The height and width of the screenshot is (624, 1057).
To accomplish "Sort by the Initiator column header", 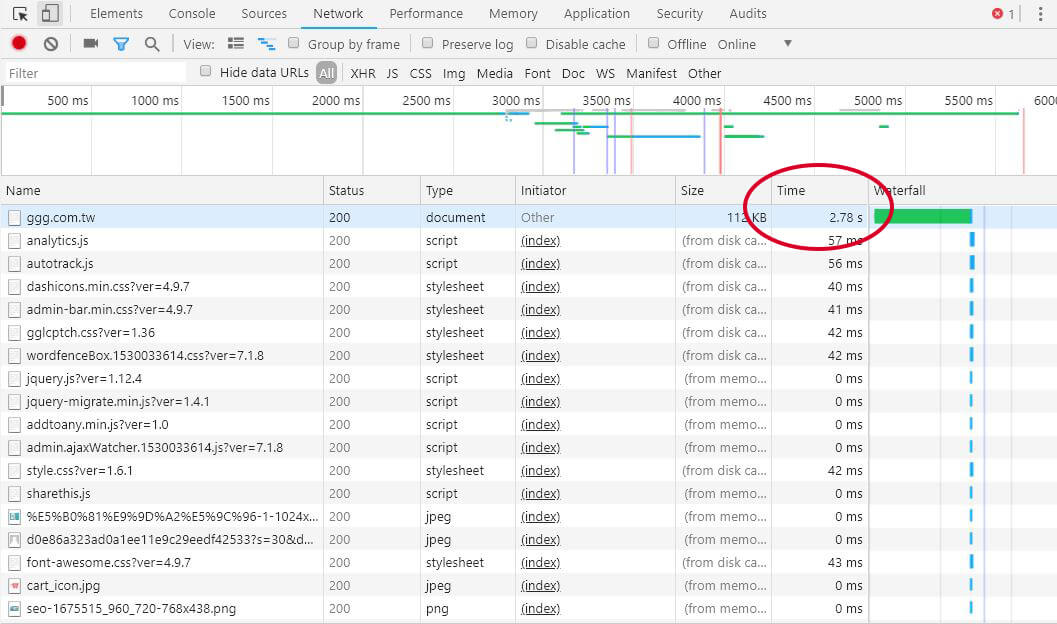I will (595, 191).
